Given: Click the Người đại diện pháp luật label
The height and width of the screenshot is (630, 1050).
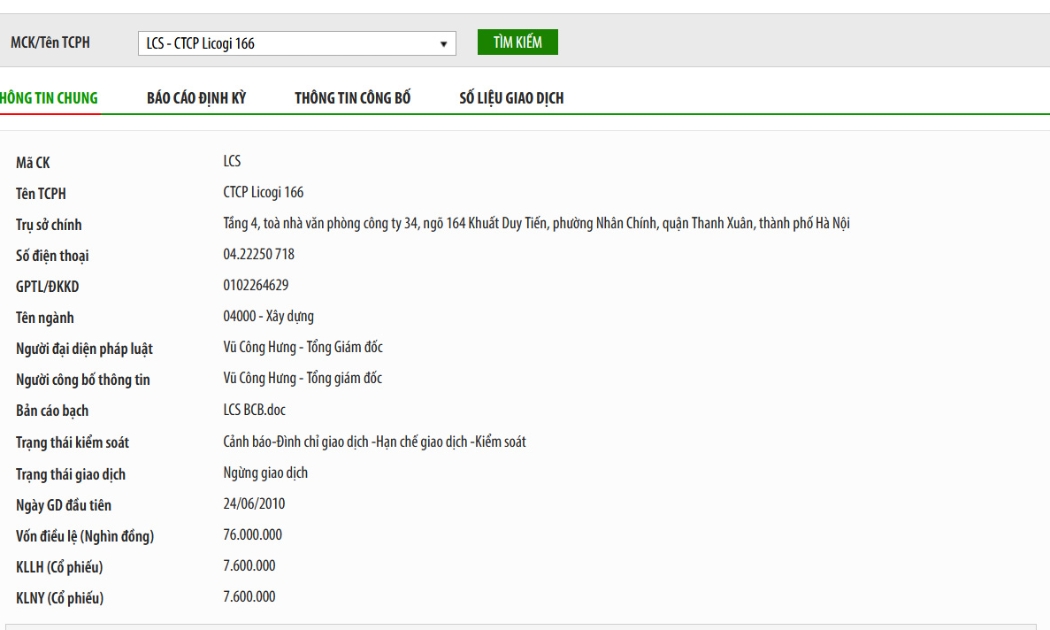Looking at the screenshot, I should 84,349.
